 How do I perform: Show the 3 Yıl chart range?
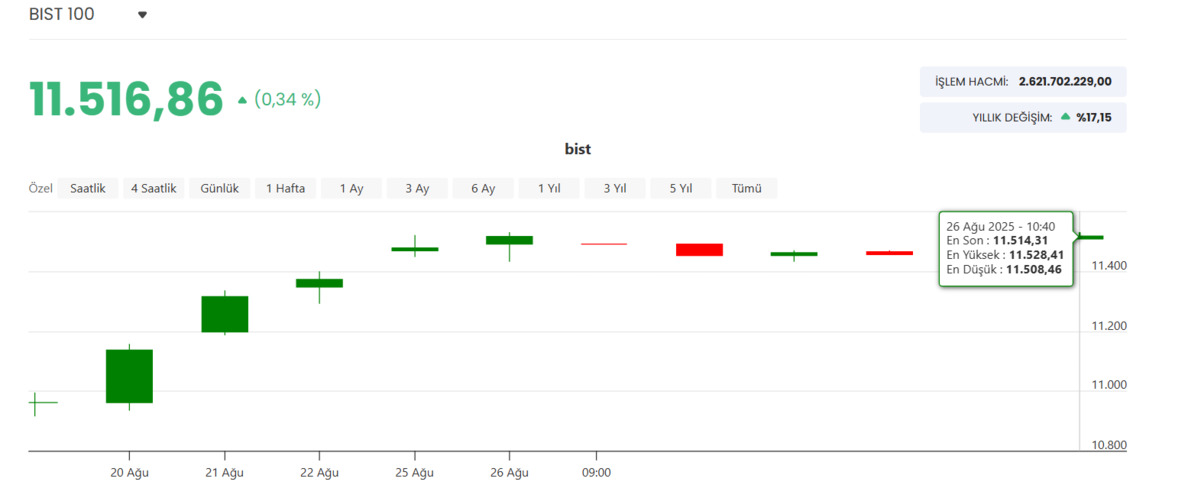point(615,188)
